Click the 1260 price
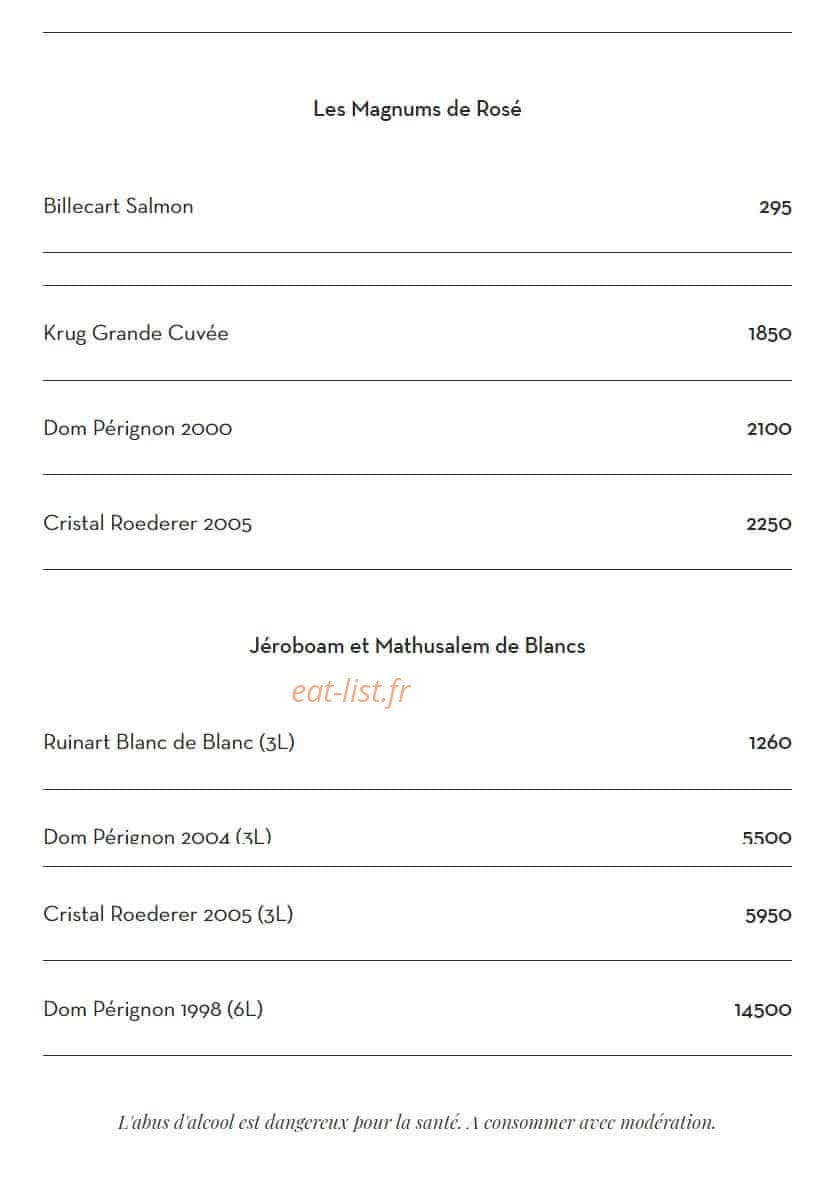 click(770, 743)
